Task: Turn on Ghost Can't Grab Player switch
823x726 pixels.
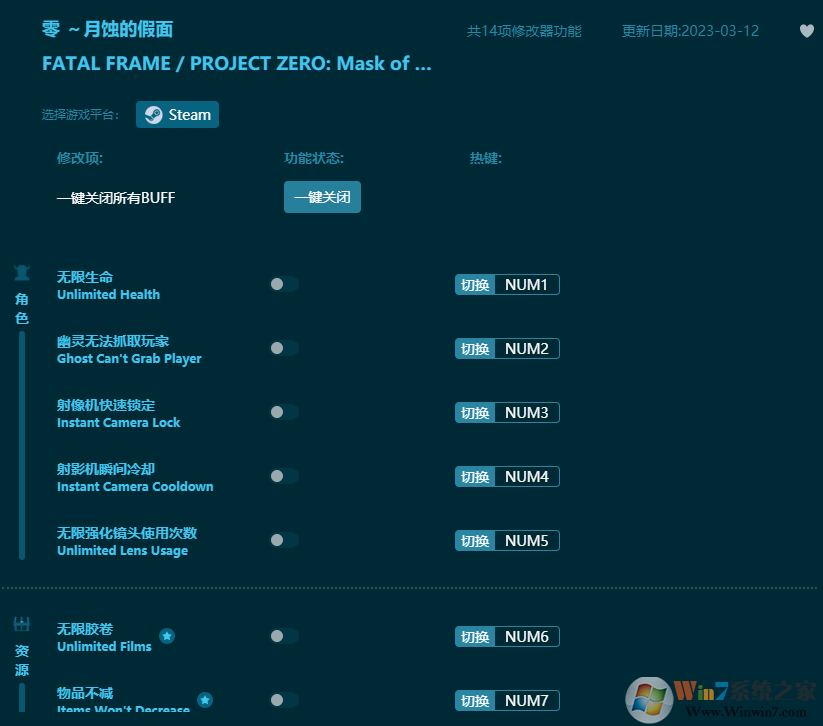Action: pos(283,348)
